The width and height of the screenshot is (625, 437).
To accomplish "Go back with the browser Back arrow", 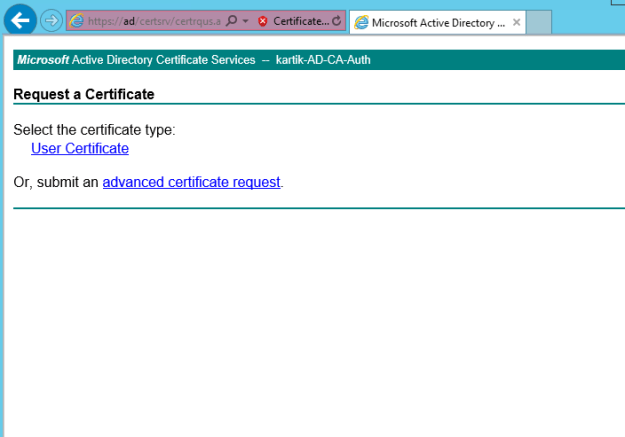I will coord(20,20).
